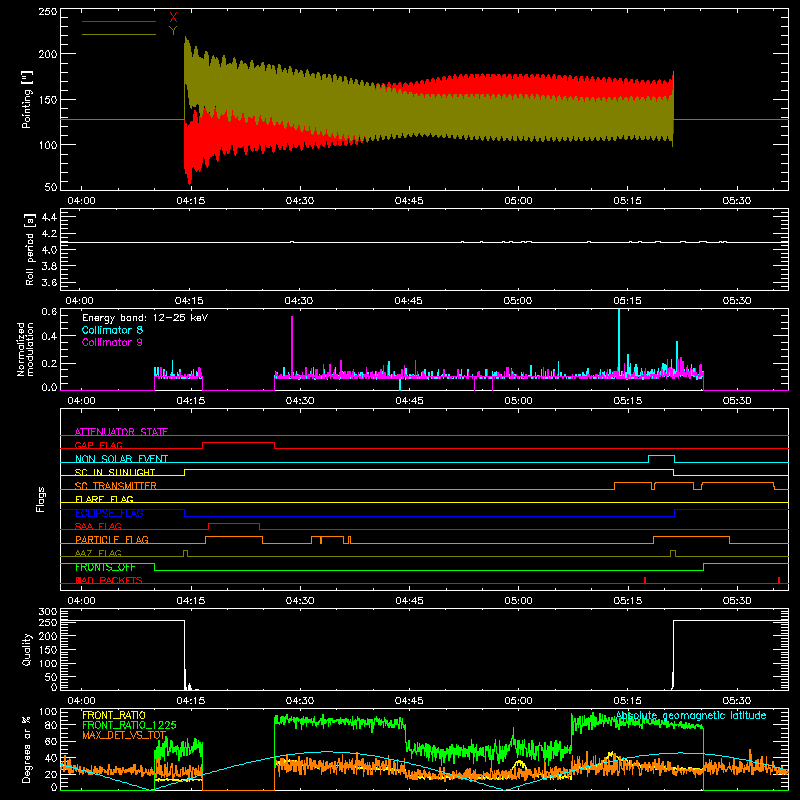The width and height of the screenshot is (800, 800).
Task: Click the green FRONT_RATIO_1225 legend label
Action: [x=129, y=725]
